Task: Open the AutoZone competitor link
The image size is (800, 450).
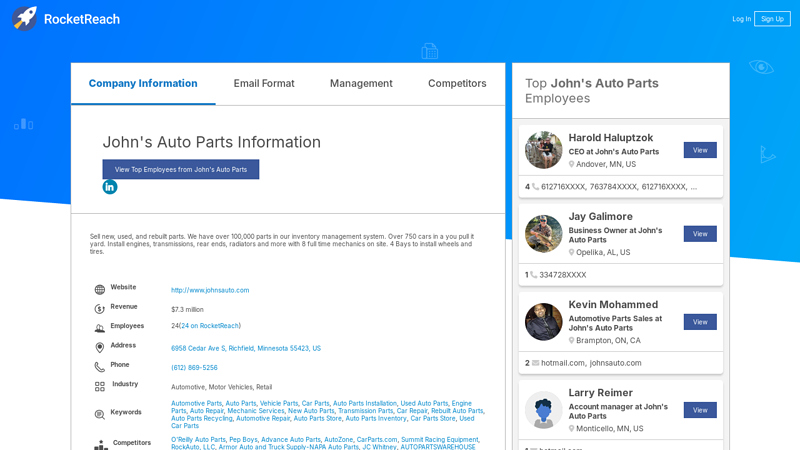Action: pos(338,440)
